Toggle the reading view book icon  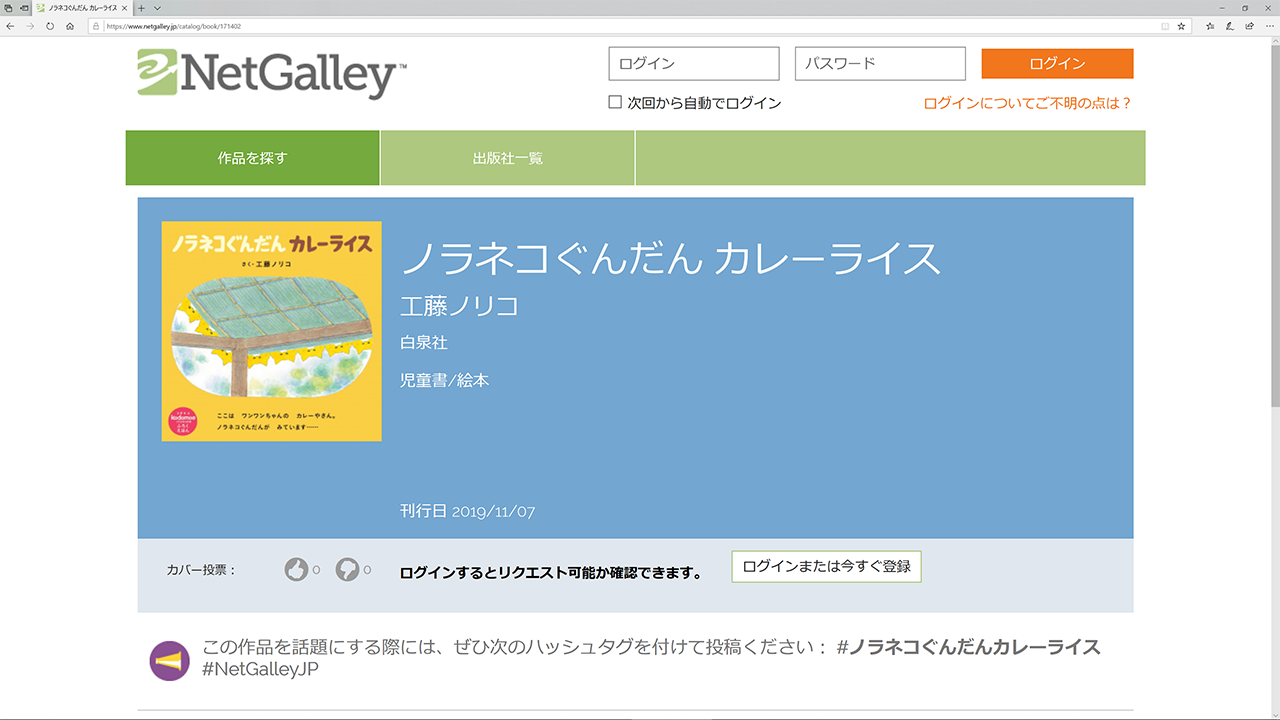tap(1165, 26)
